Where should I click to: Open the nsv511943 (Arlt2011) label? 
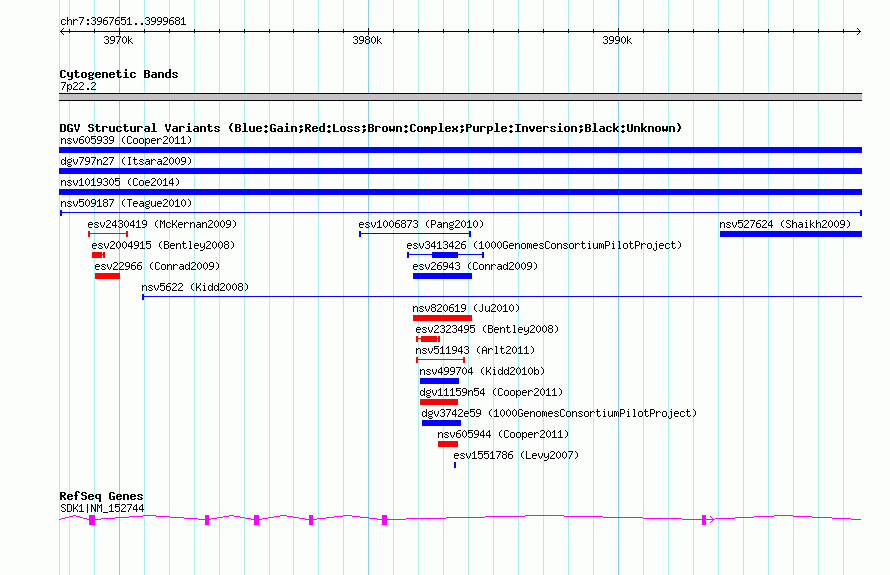tap(475, 350)
